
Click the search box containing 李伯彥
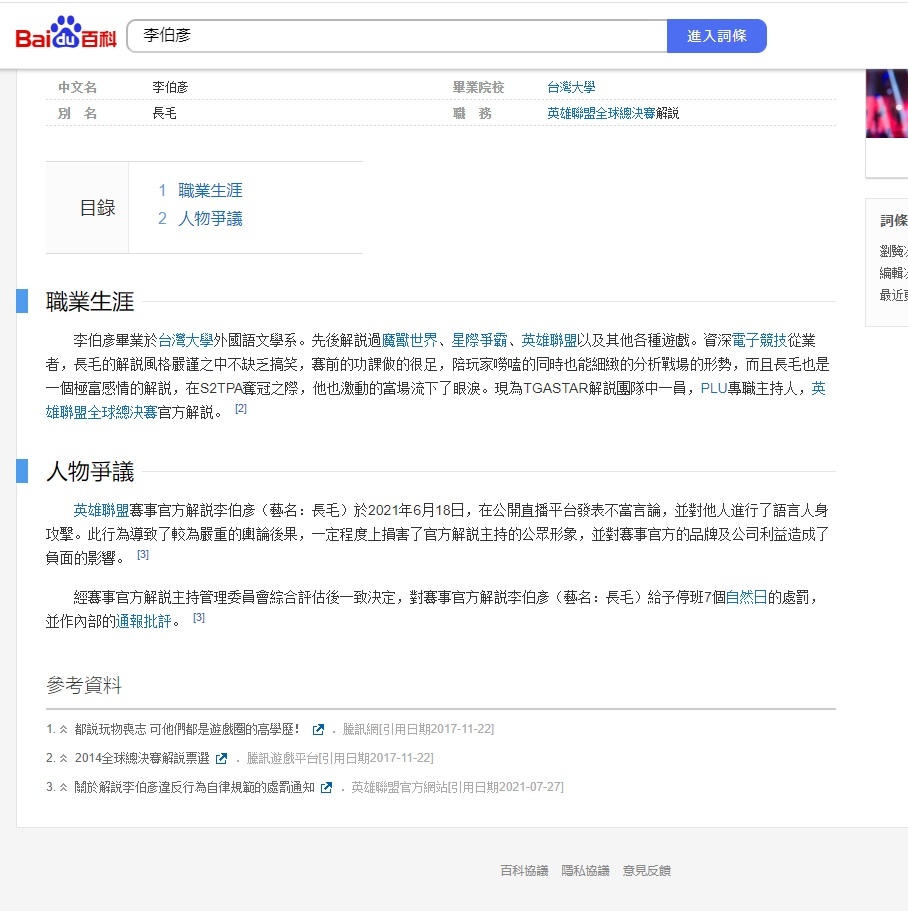(x=397, y=36)
